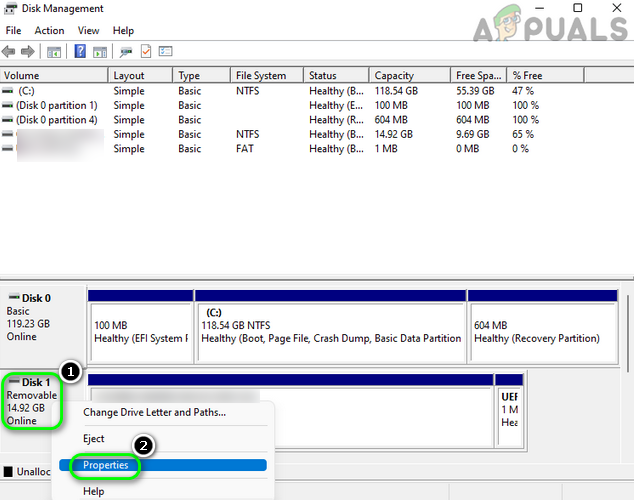Sort by Layout column header
Viewport: 634px width, 500px height.
coord(141,76)
